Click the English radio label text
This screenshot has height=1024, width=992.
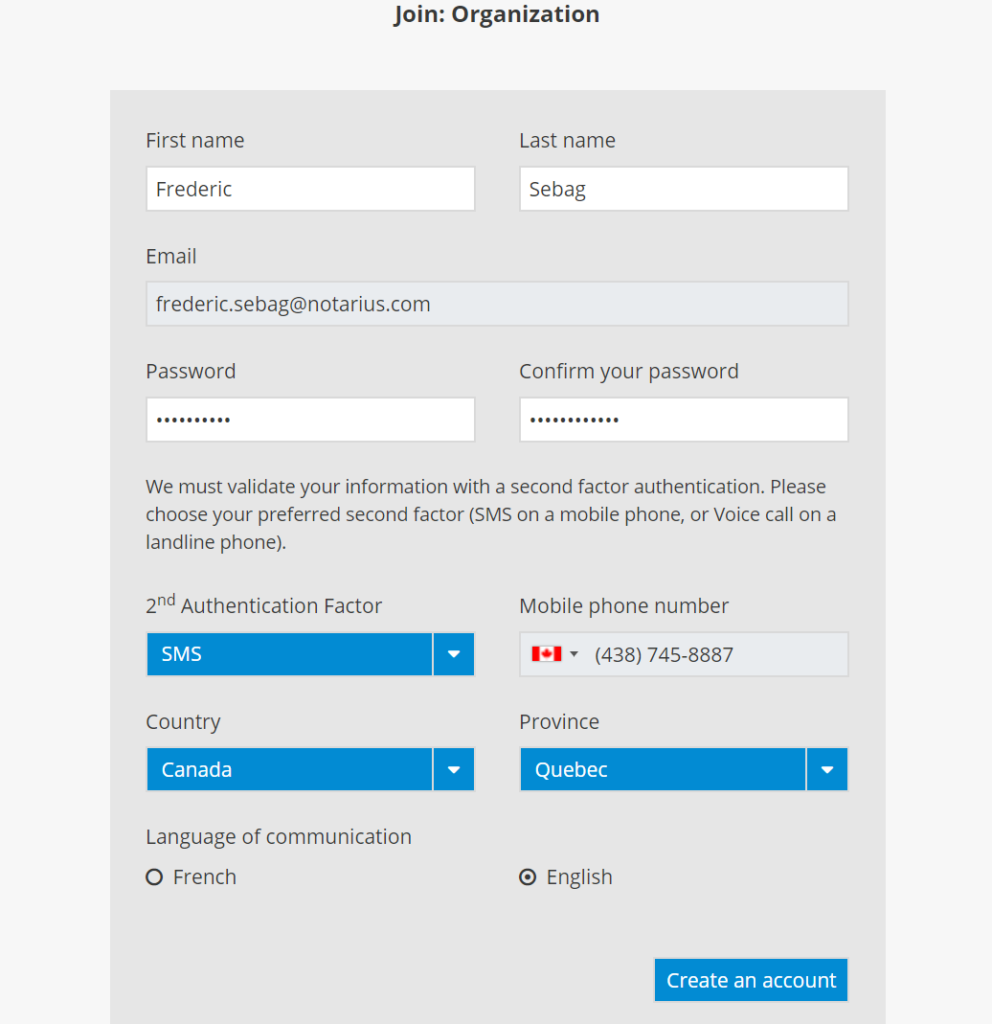[x=579, y=877]
